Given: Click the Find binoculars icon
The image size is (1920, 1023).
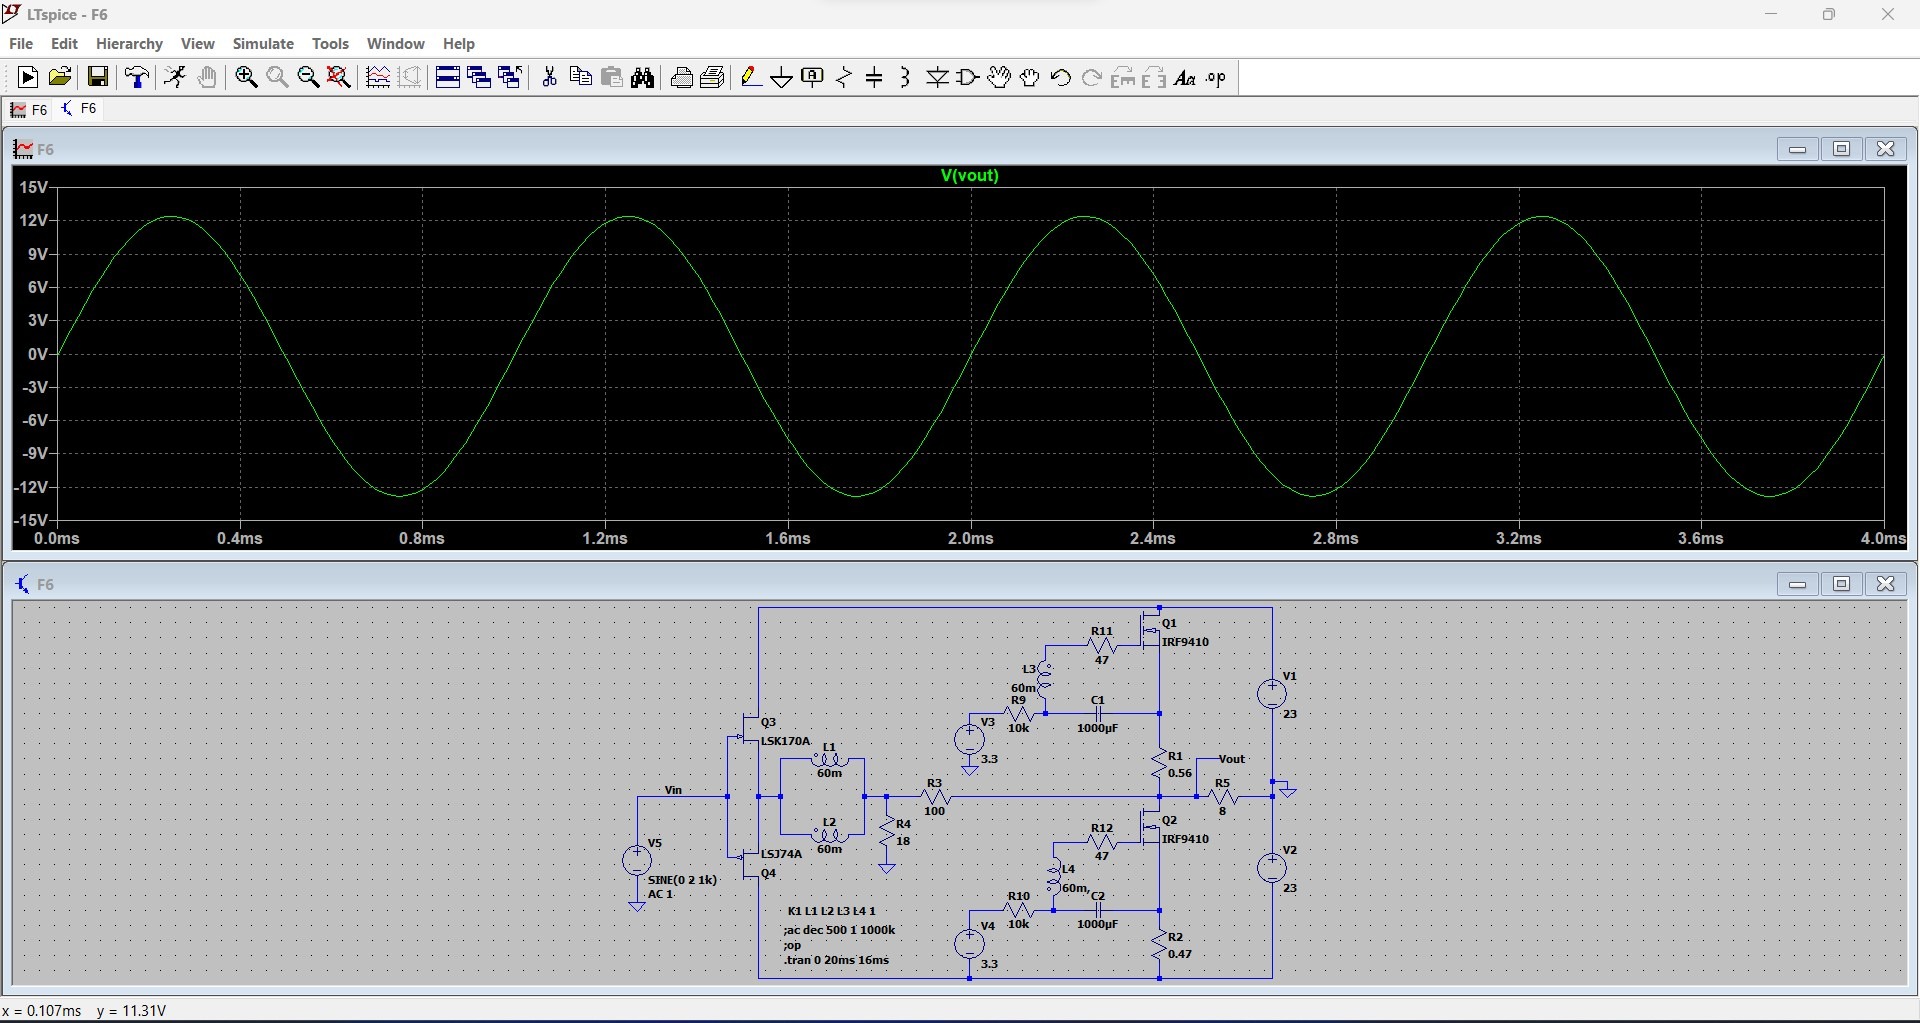Looking at the screenshot, I should 643,78.
